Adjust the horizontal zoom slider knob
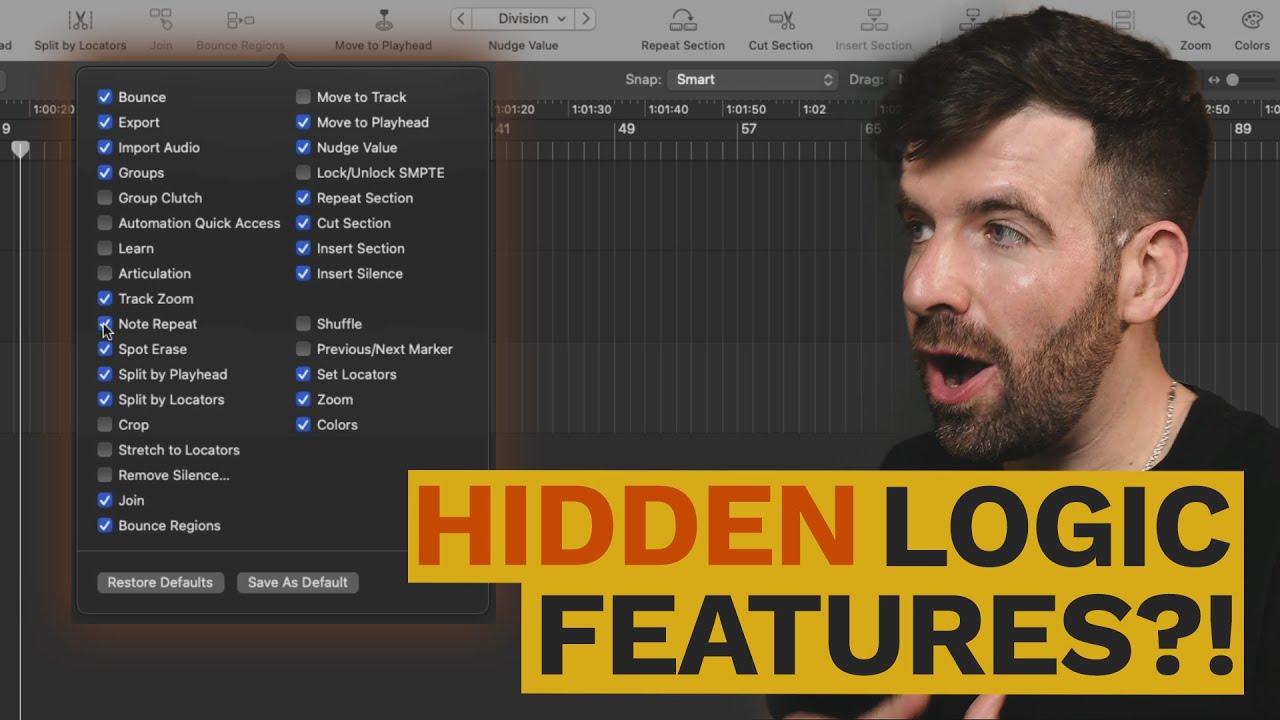The height and width of the screenshot is (720, 1280). pos(1233,80)
